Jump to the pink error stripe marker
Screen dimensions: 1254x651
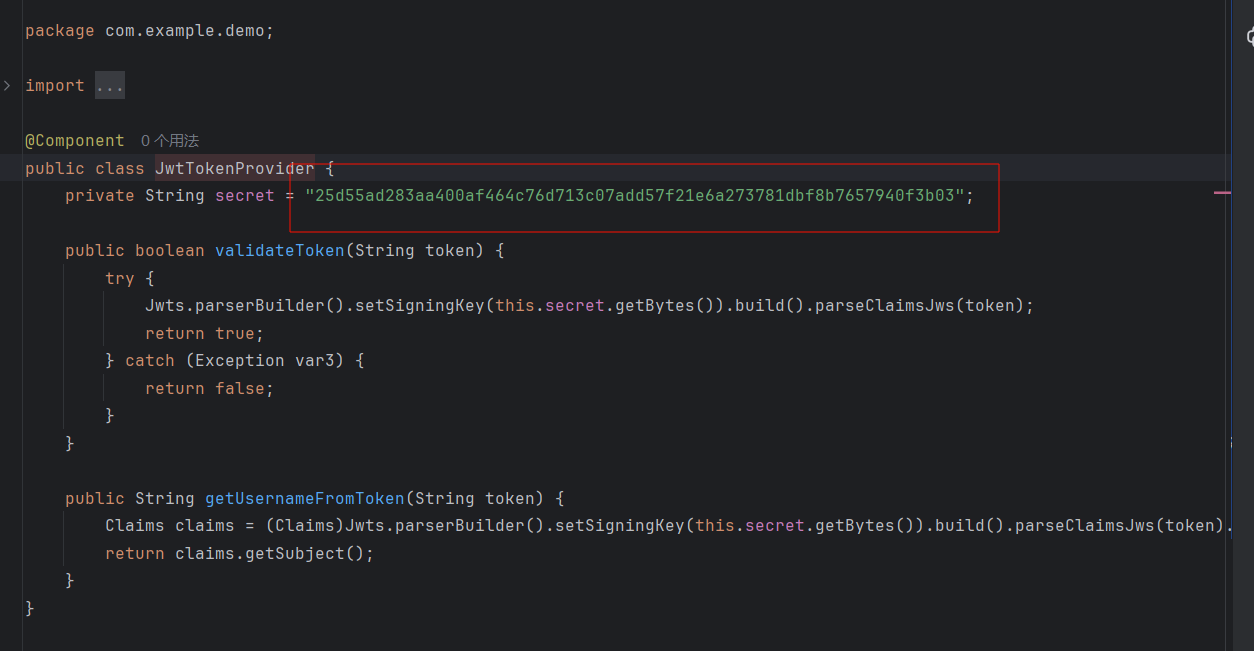pyautogui.click(x=1222, y=192)
